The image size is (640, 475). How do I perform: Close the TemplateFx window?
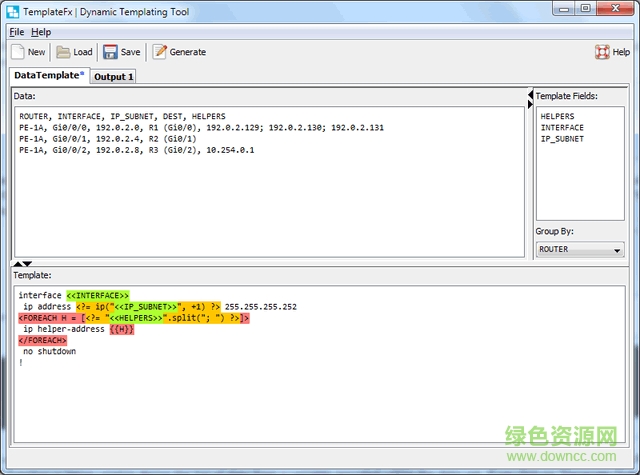pos(615,8)
